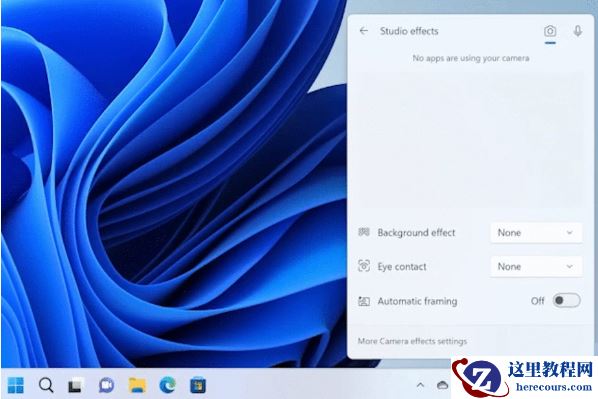Click the Automatic framing icon
Viewport: 598px width, 399px height.
click(364, 301)
